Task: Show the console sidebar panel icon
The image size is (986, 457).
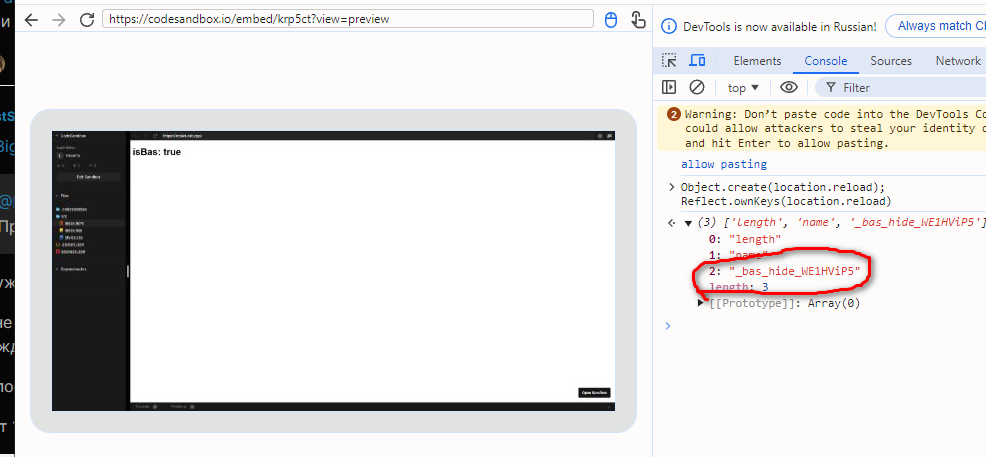Action: (669, 88)
